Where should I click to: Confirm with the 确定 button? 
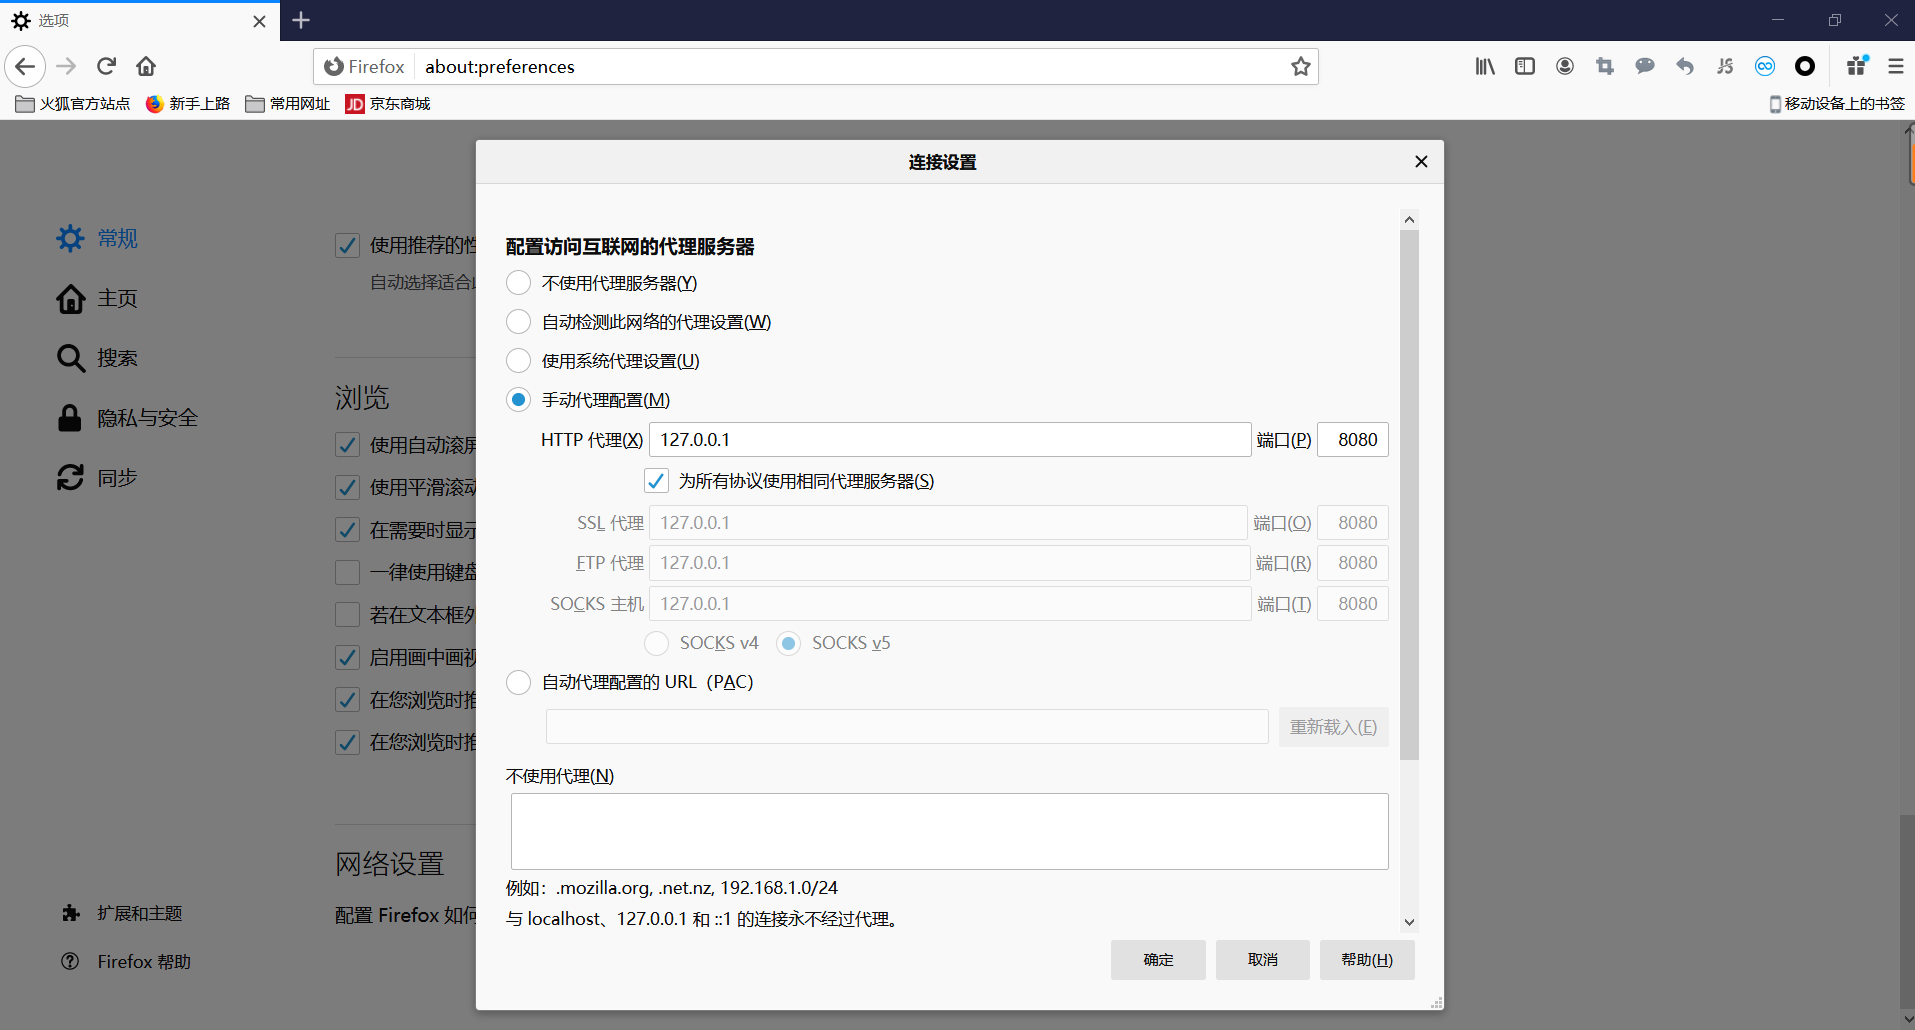1158,960
